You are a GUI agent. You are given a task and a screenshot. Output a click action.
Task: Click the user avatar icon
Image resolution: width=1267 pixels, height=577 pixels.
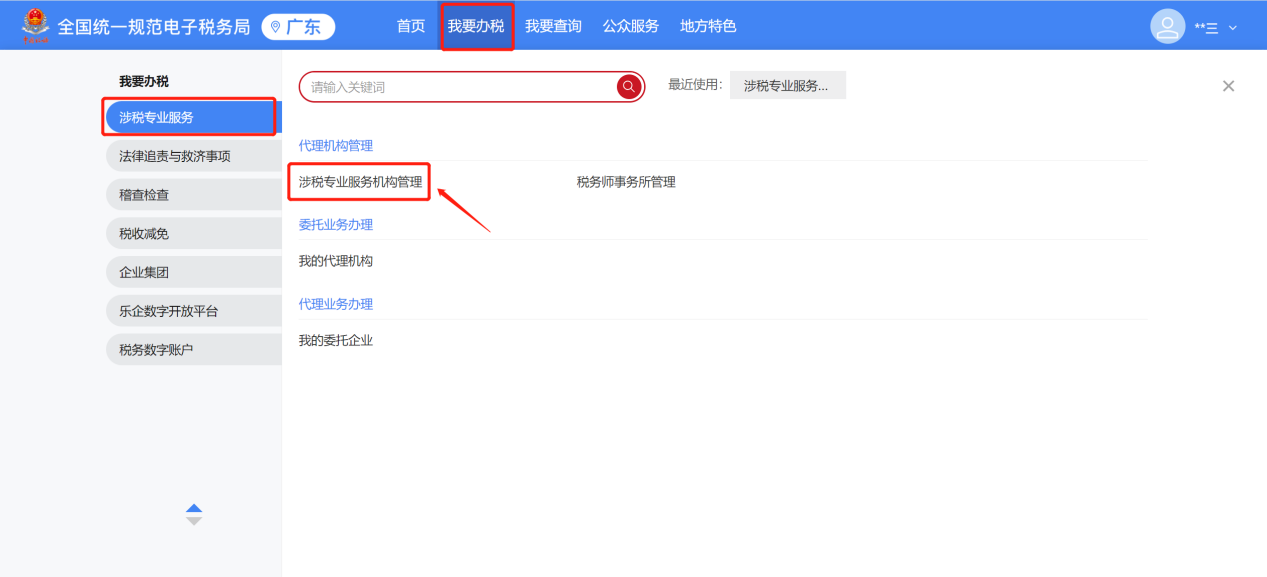coord(1167,26)
